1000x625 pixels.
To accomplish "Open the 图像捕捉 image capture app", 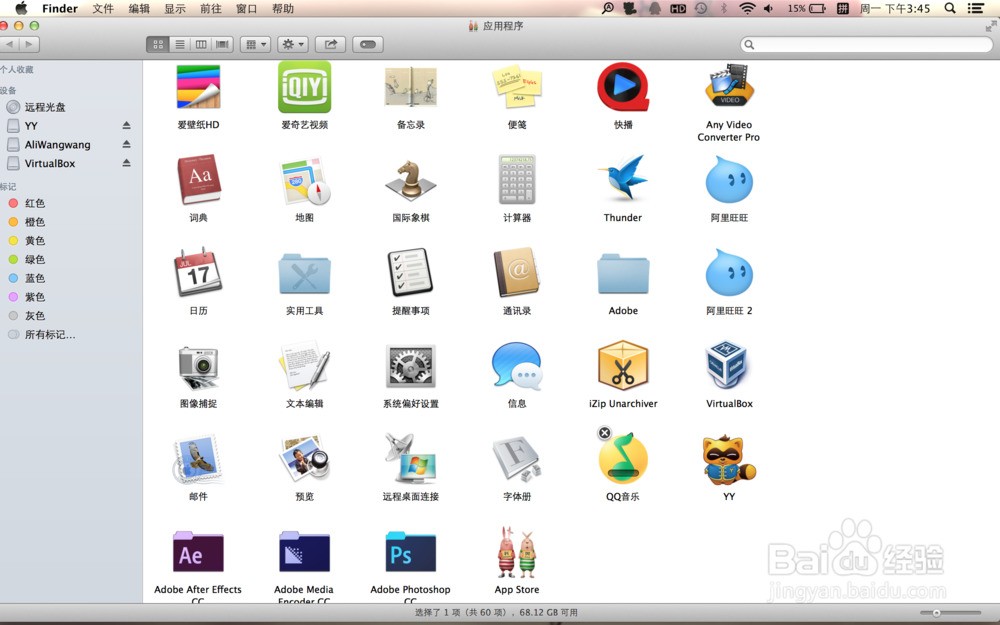I will (198, 367).
